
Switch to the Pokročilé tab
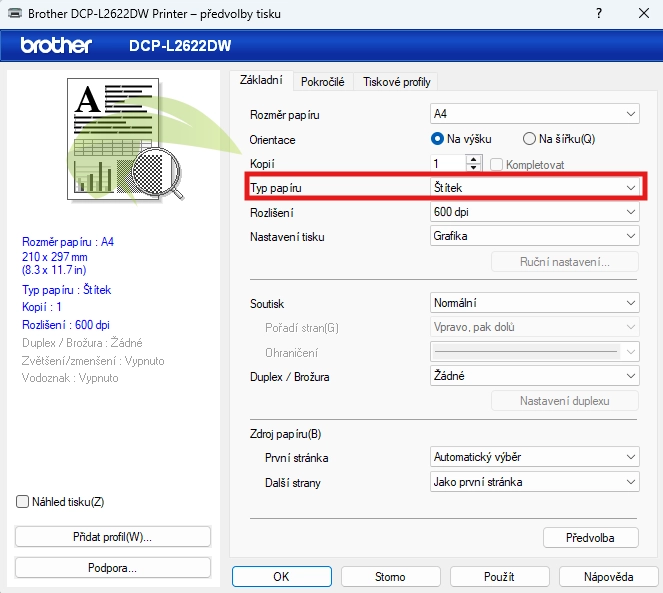[322, 82]
